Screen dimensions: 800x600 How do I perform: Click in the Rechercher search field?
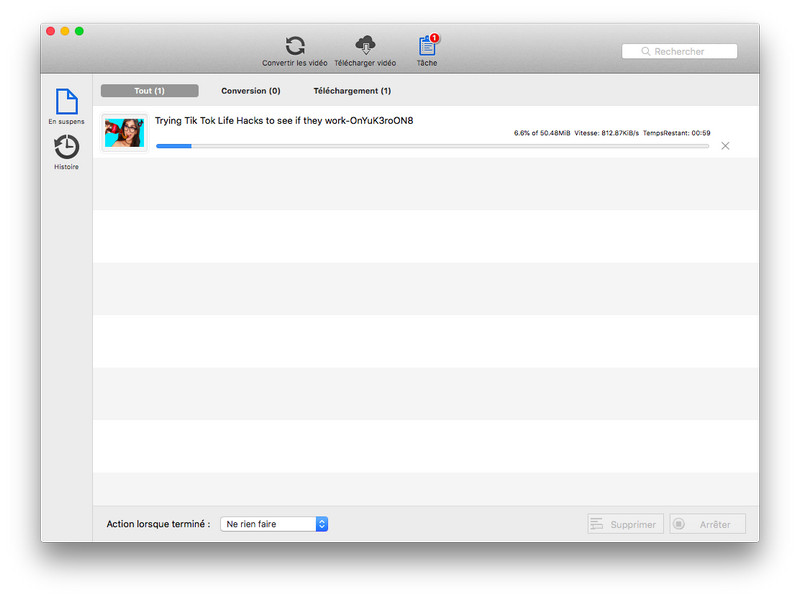[679, 52]
